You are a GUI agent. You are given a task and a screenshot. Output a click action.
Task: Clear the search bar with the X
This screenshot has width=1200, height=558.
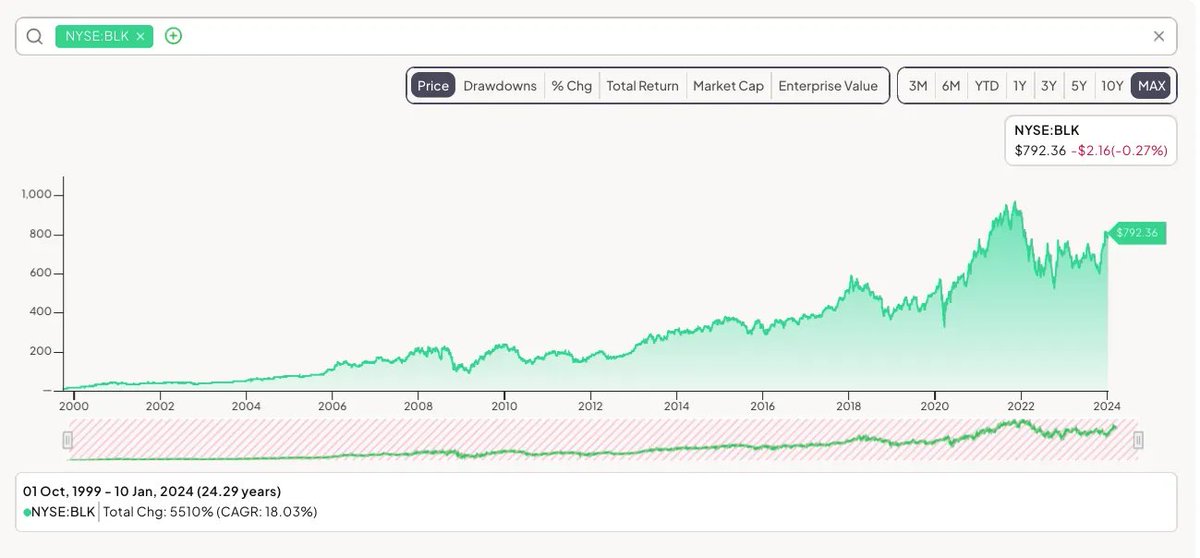(1158, 36)
